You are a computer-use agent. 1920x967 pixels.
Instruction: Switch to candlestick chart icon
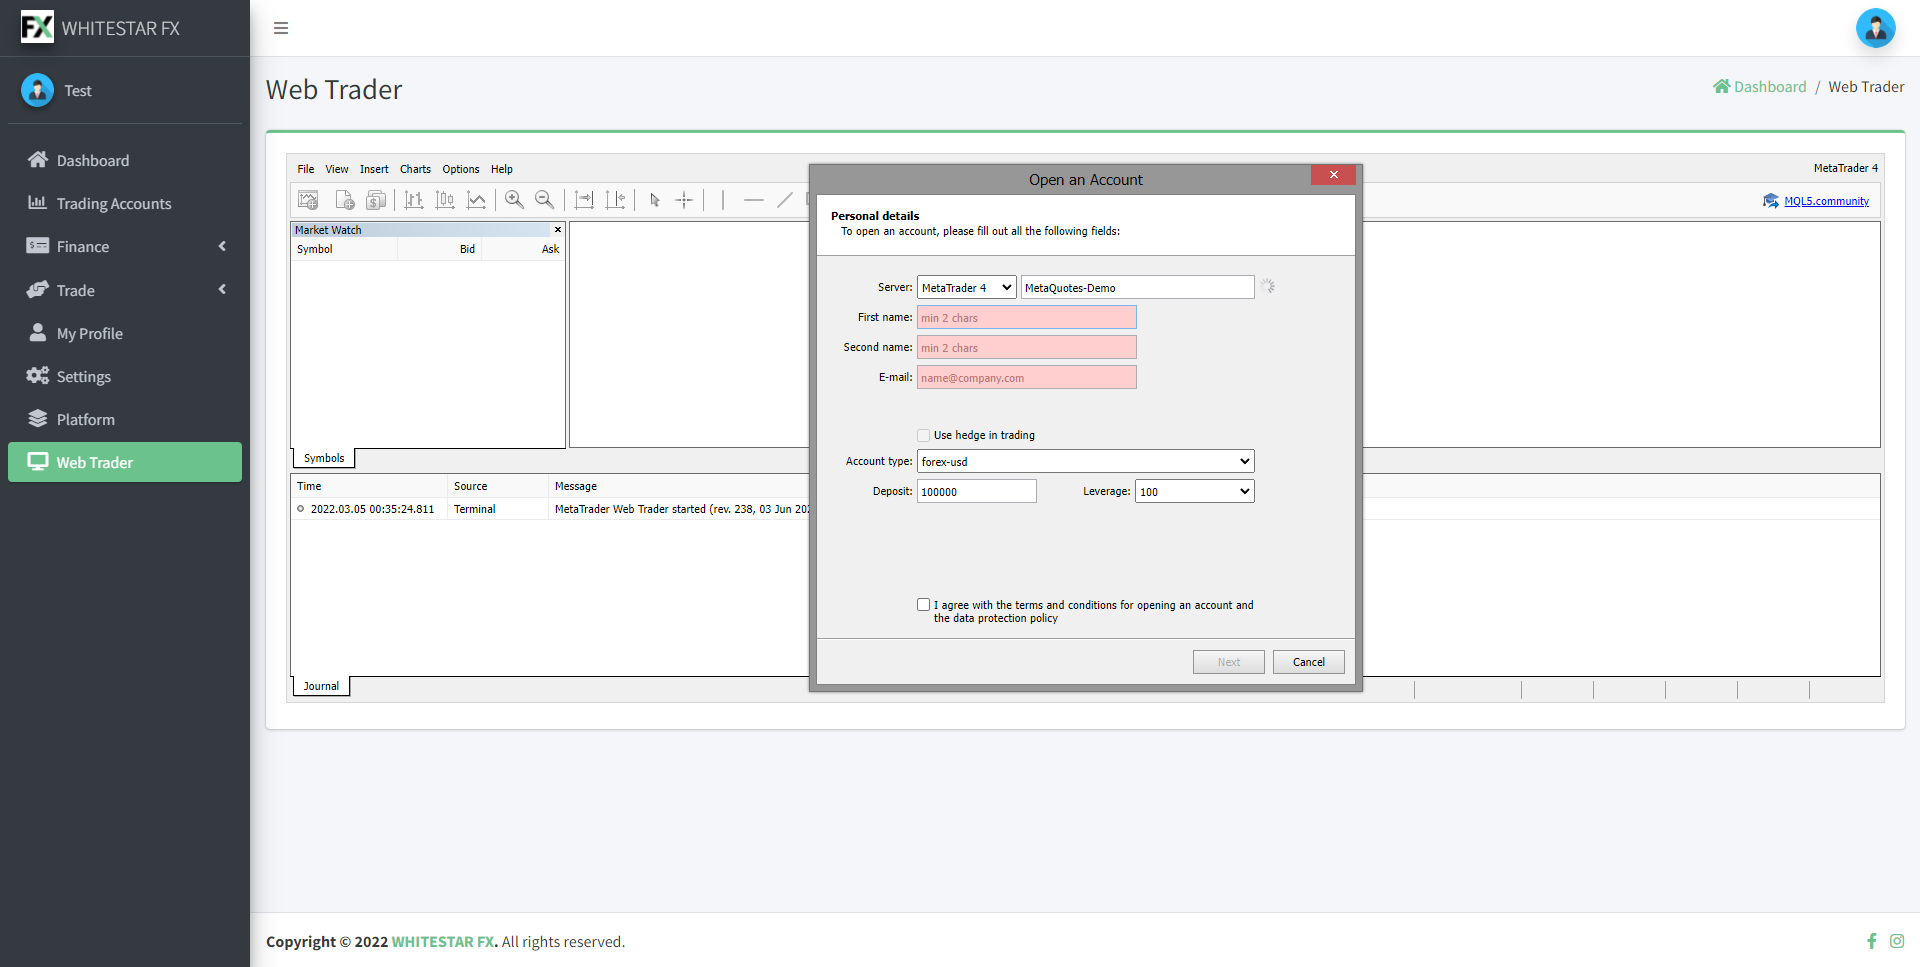tap(445, 200)
